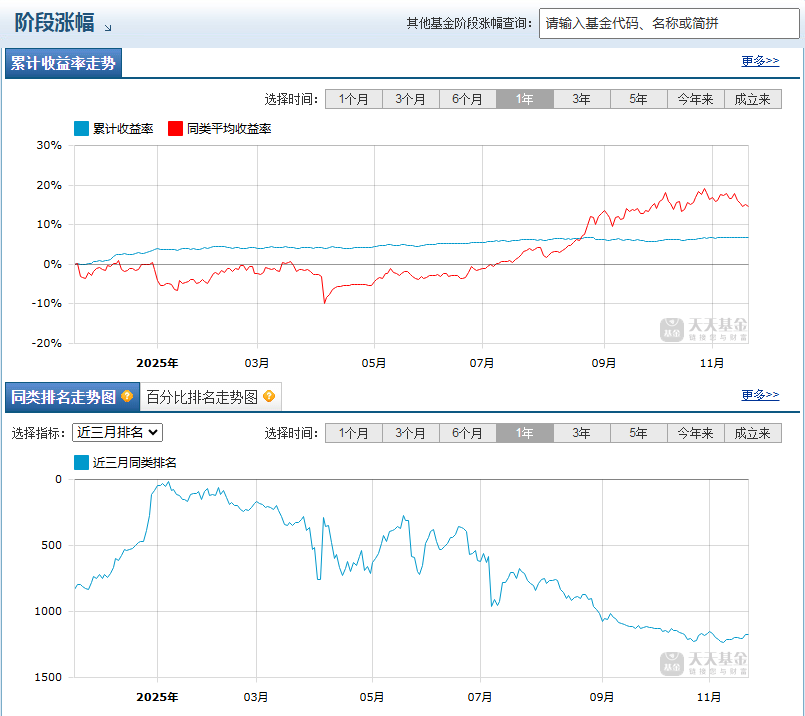Image resolution: width=805 pixels, height=716 pixels.
Task: Click the arrow icon beside 阶段涨幅 title
Action: pyautogui.click(x=108, y=28)
